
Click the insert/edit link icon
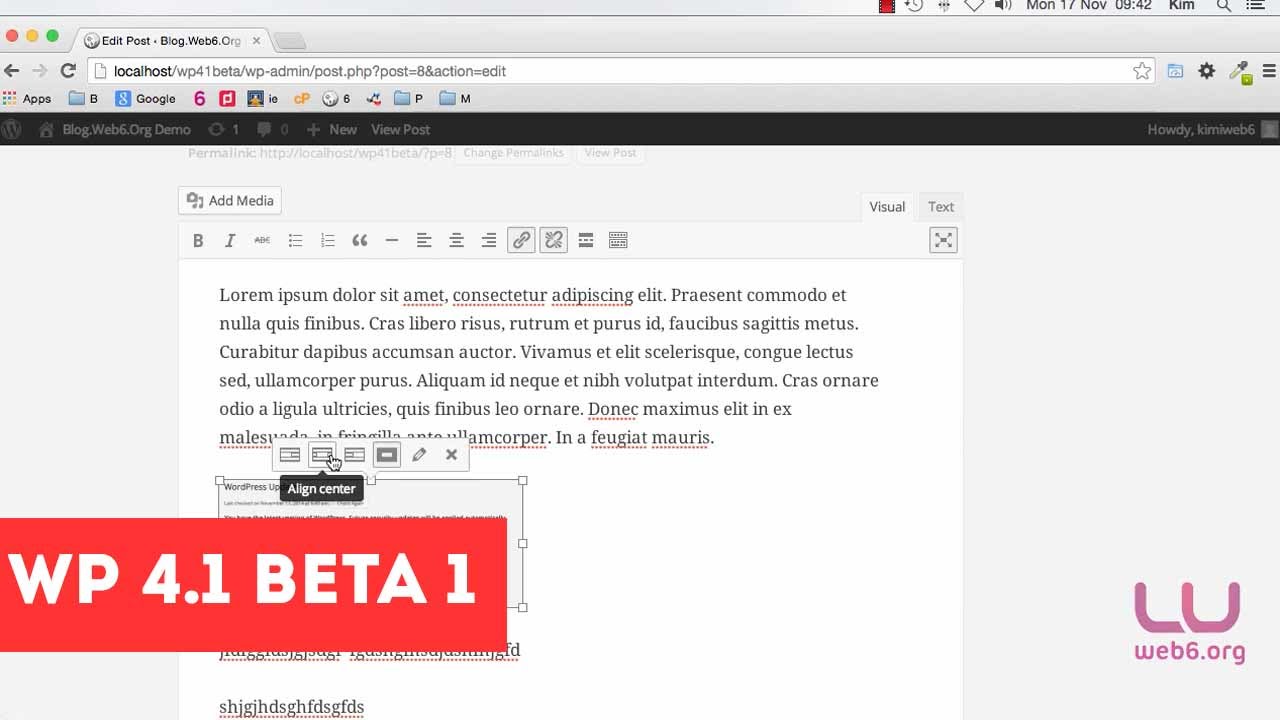tap(521, 240)
